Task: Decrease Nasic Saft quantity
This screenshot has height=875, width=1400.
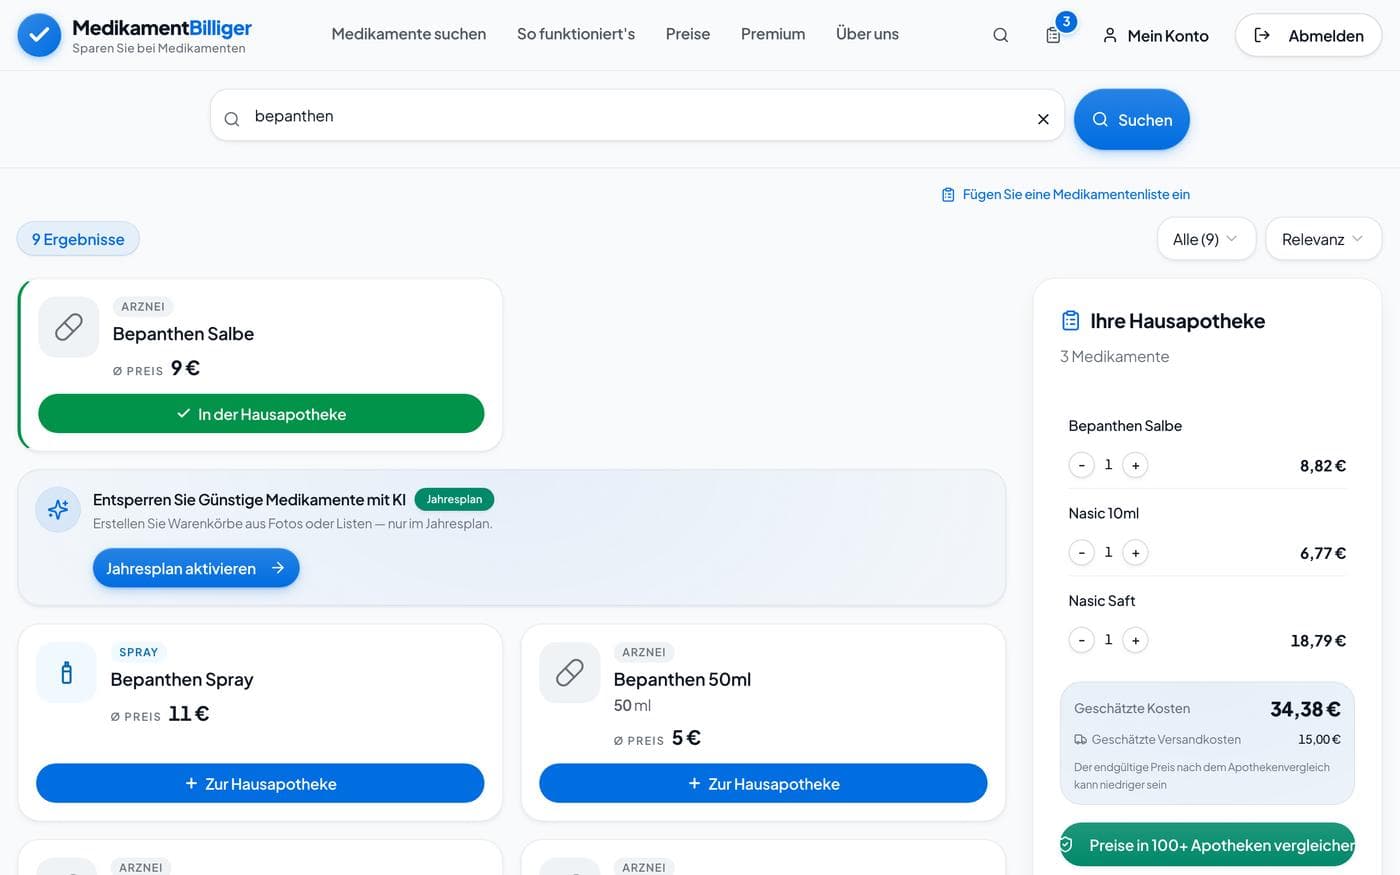Action: [1081, 640]
